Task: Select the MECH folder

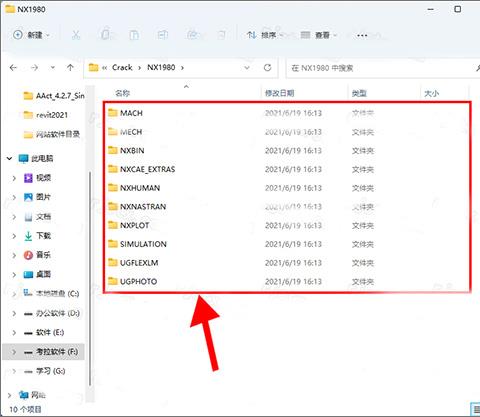Action: click(x=125, y=132)
